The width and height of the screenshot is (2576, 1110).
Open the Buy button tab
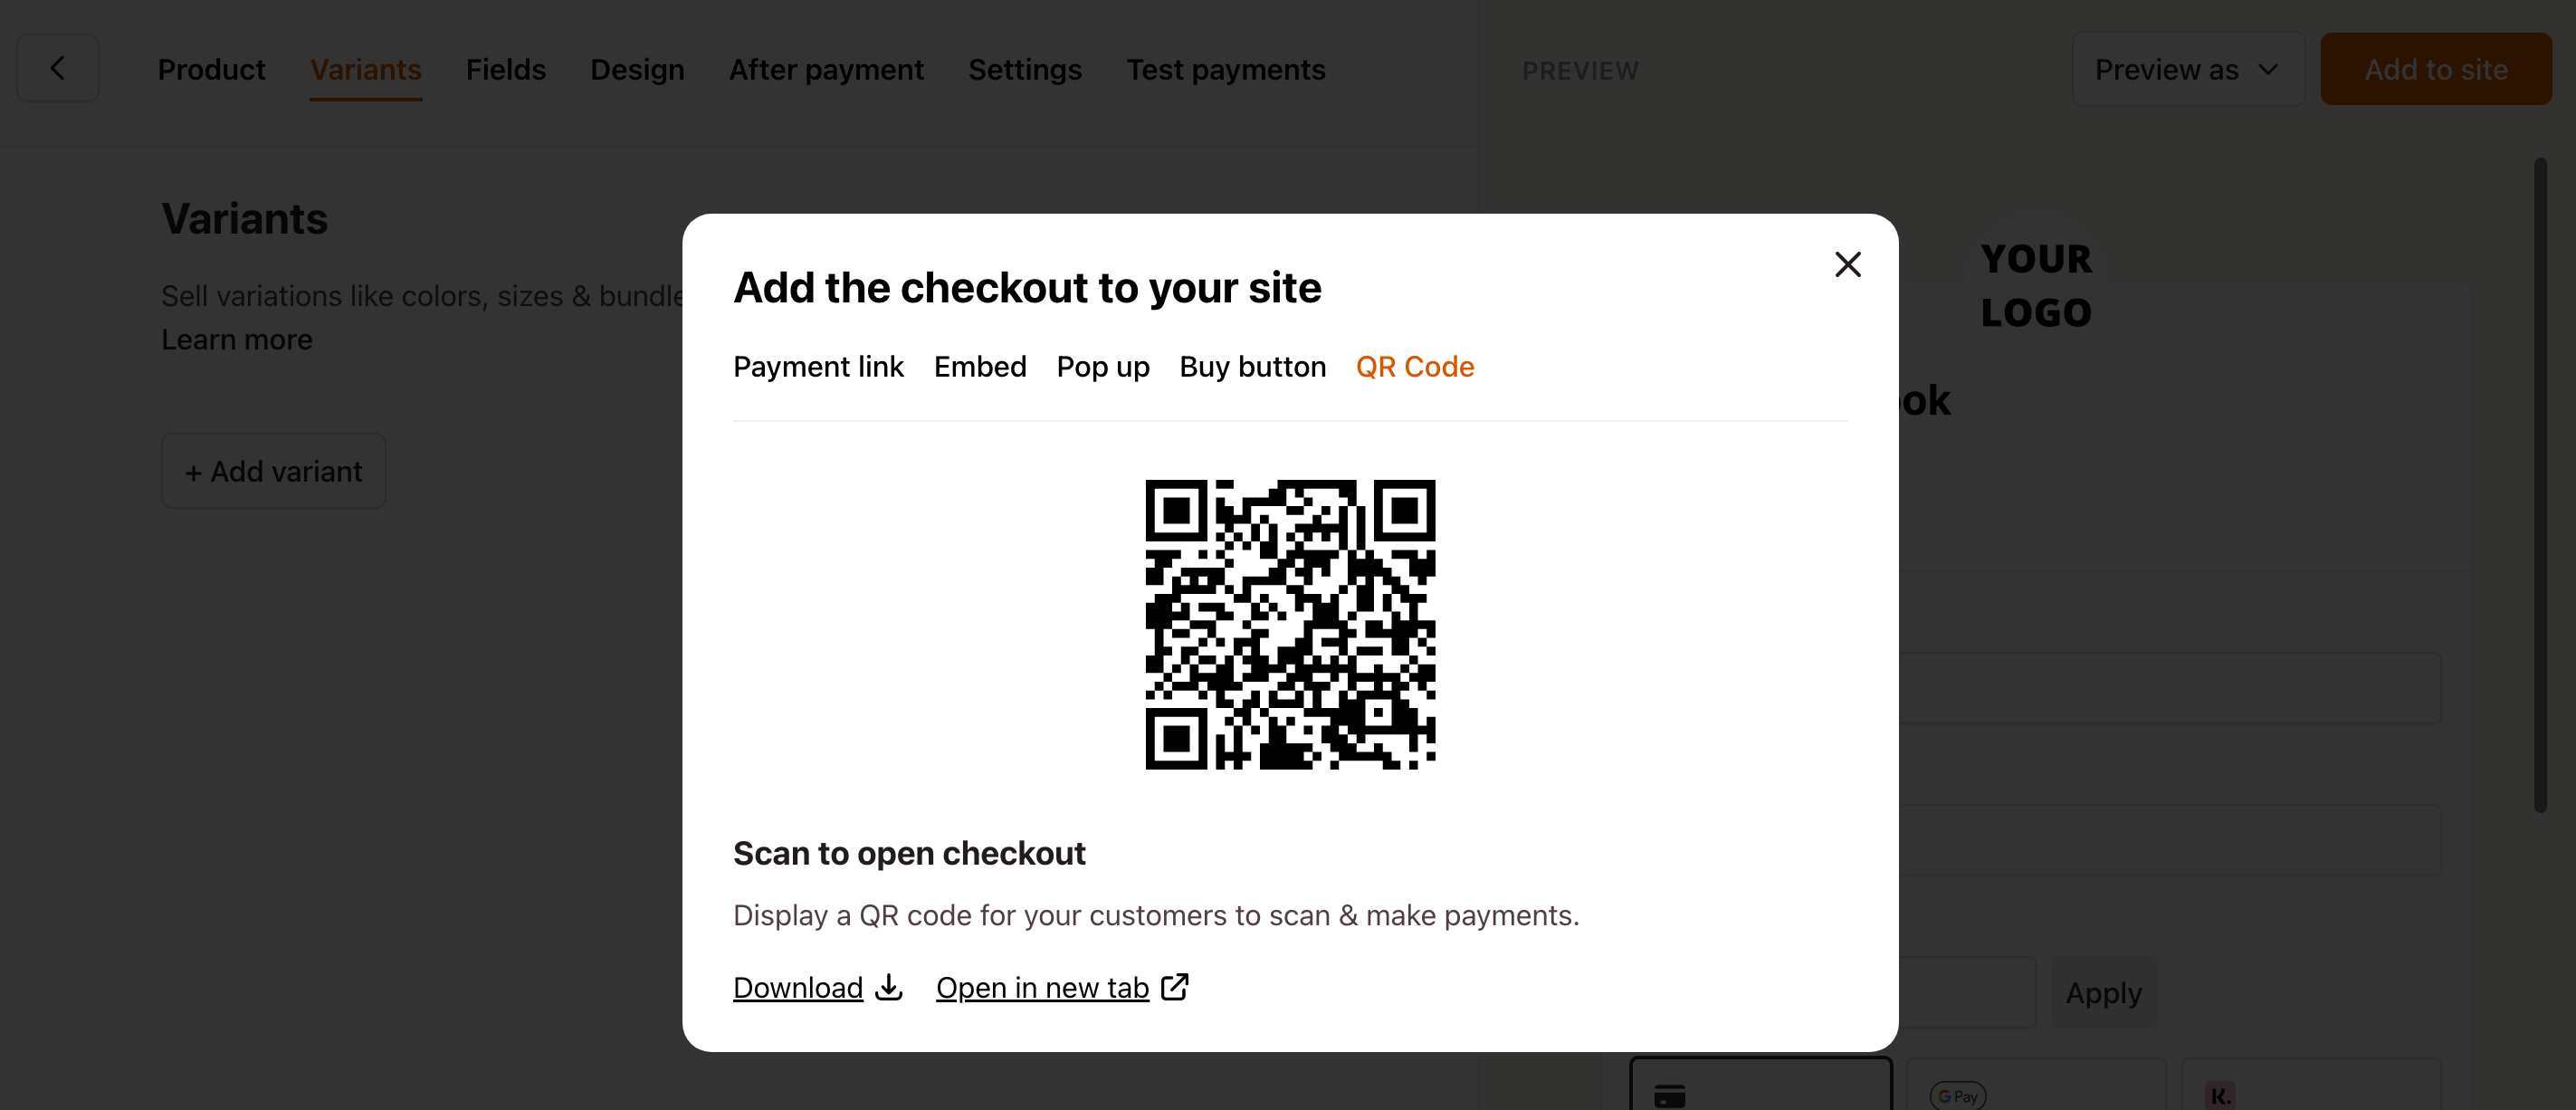[x=1252, y=367]
